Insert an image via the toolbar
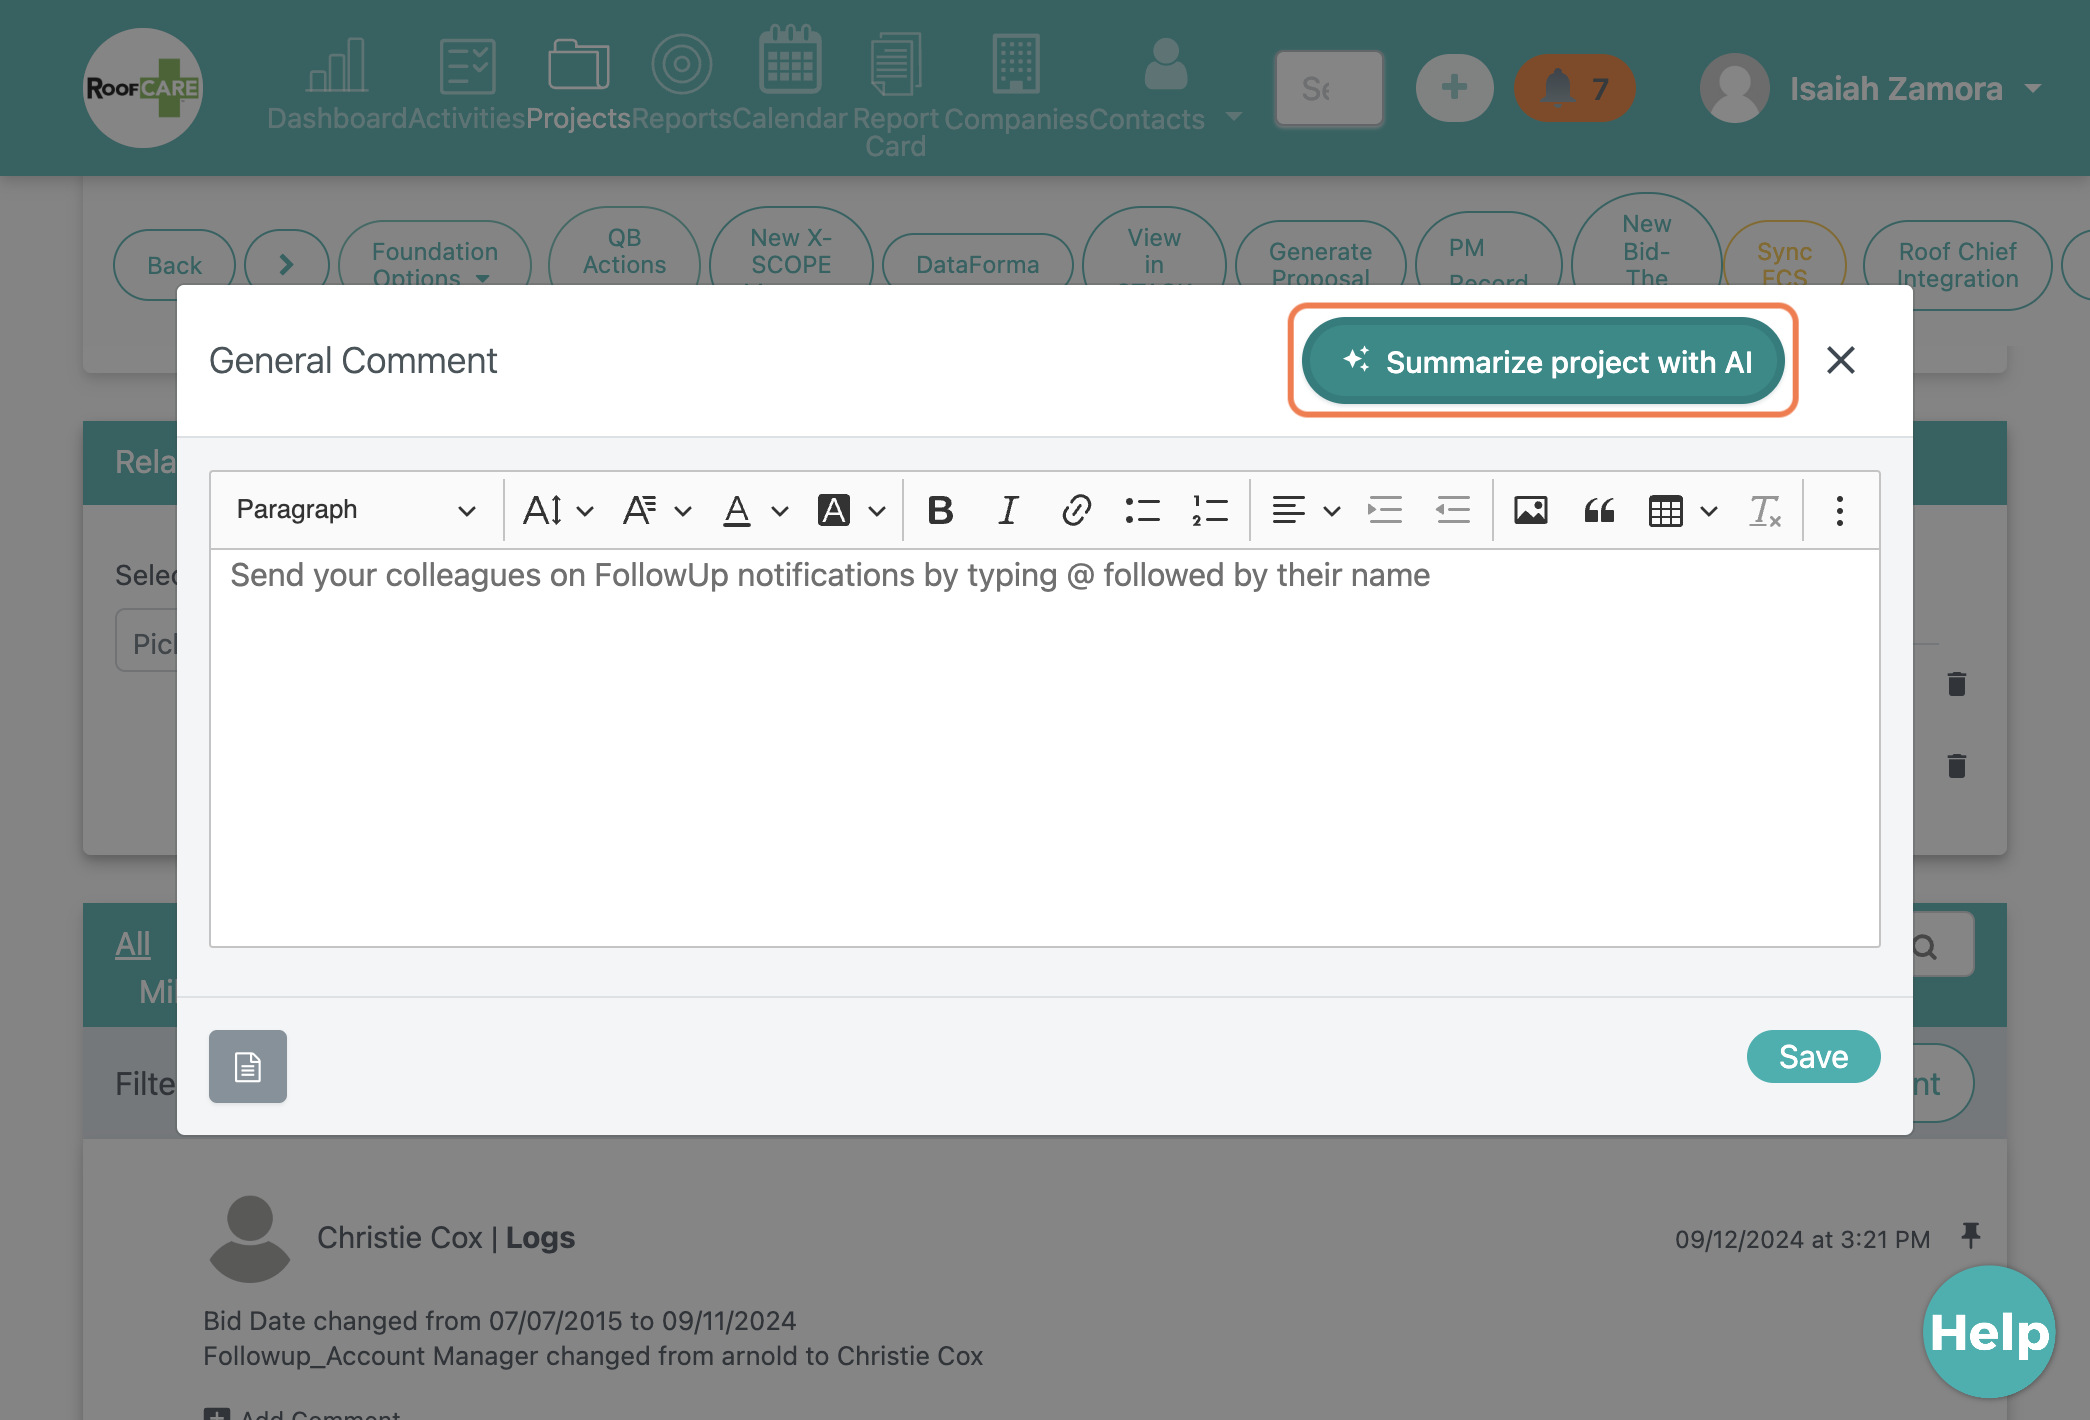 (1531, 510)
